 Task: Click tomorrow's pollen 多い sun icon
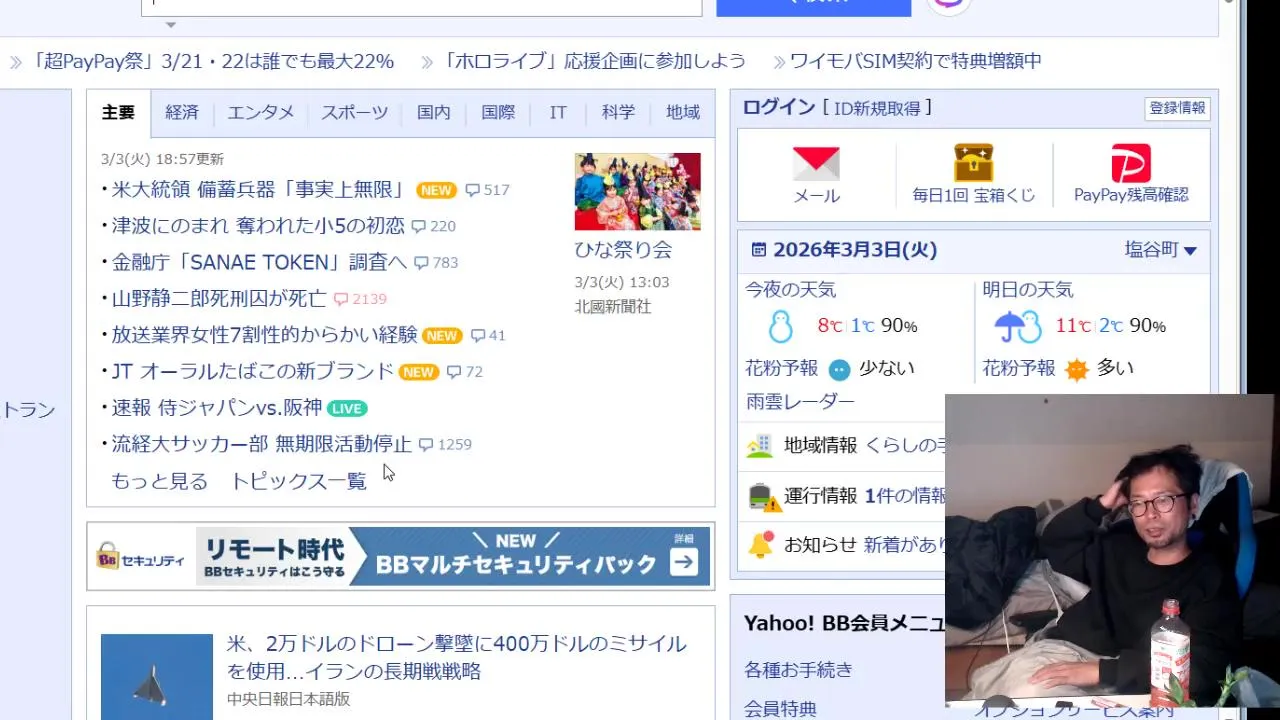tap(1077, 369)
